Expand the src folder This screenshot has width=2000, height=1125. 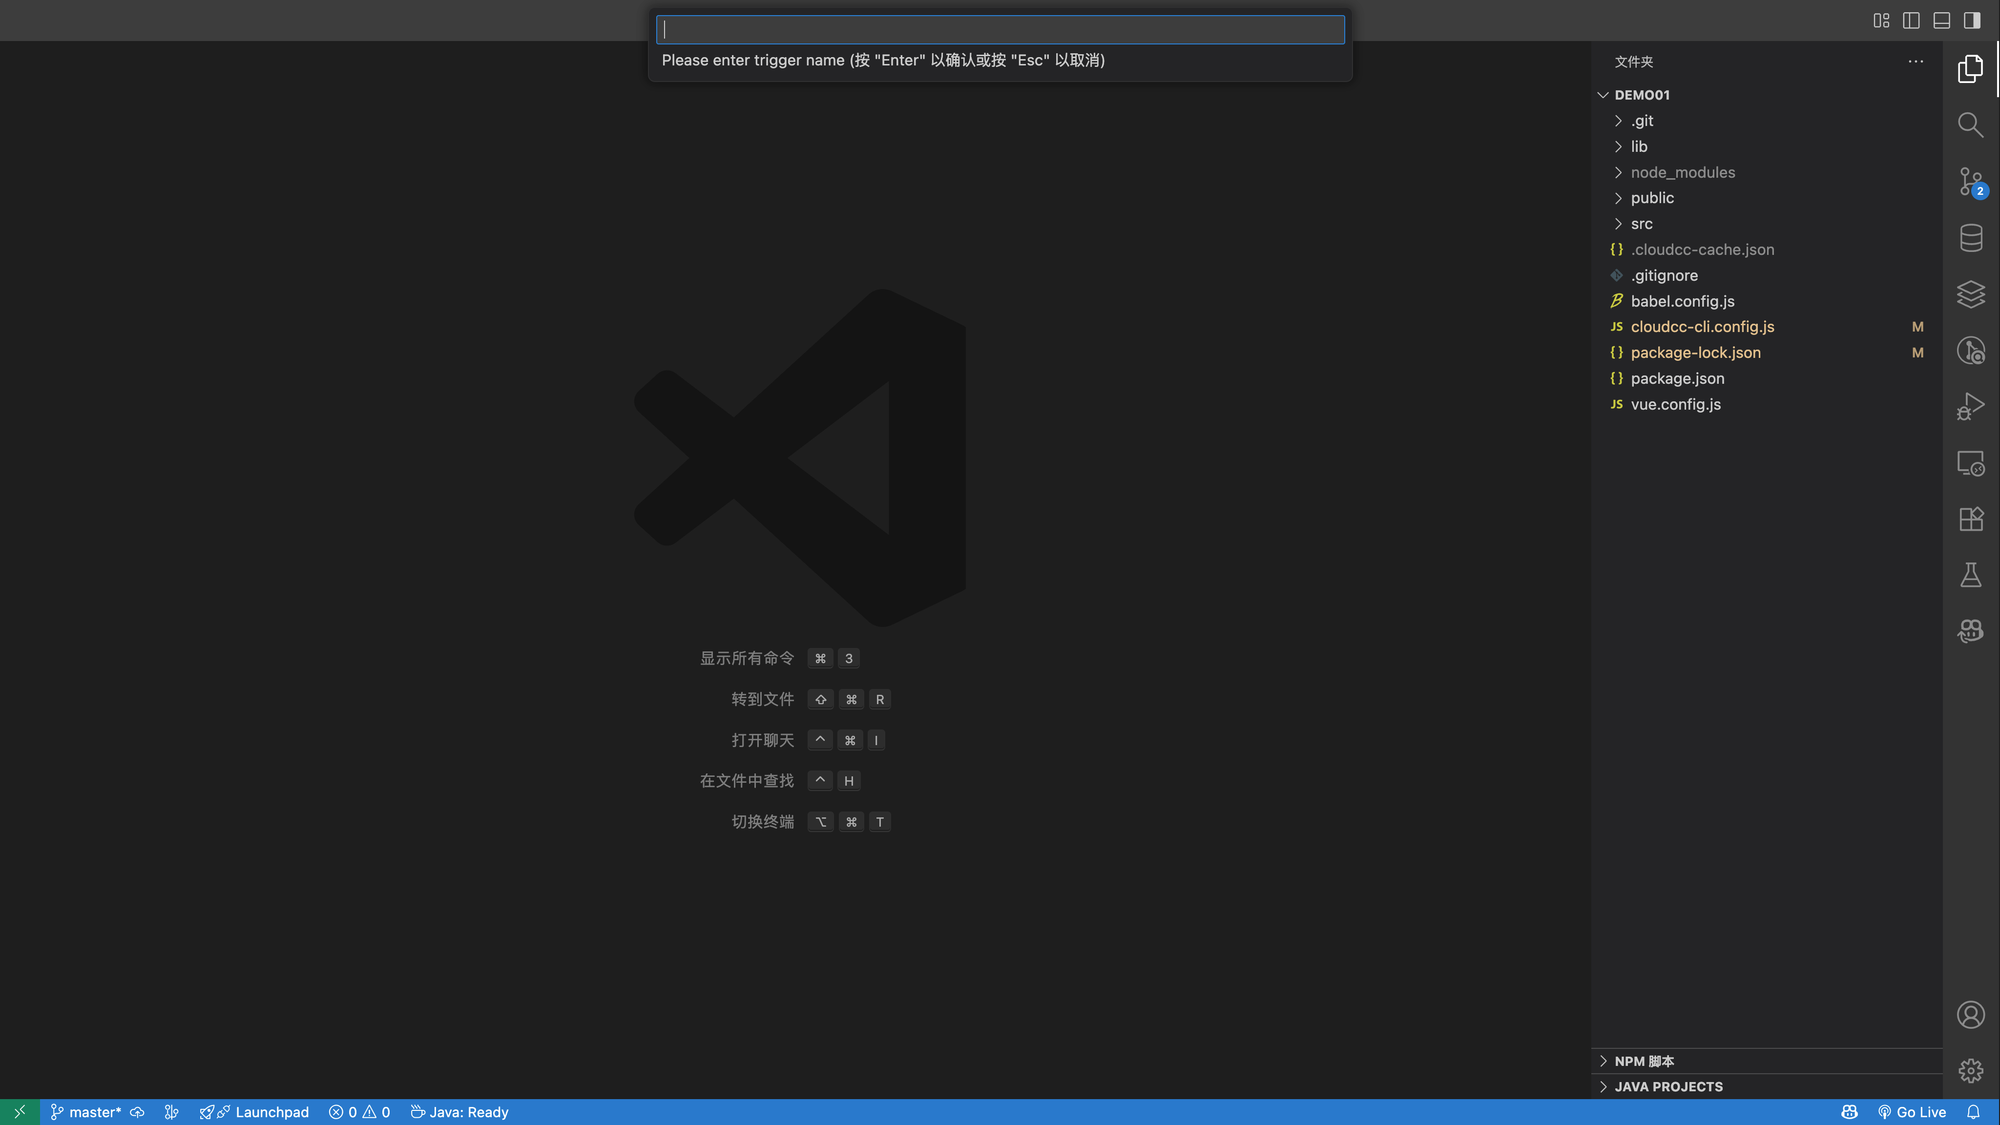[1641, 224]
